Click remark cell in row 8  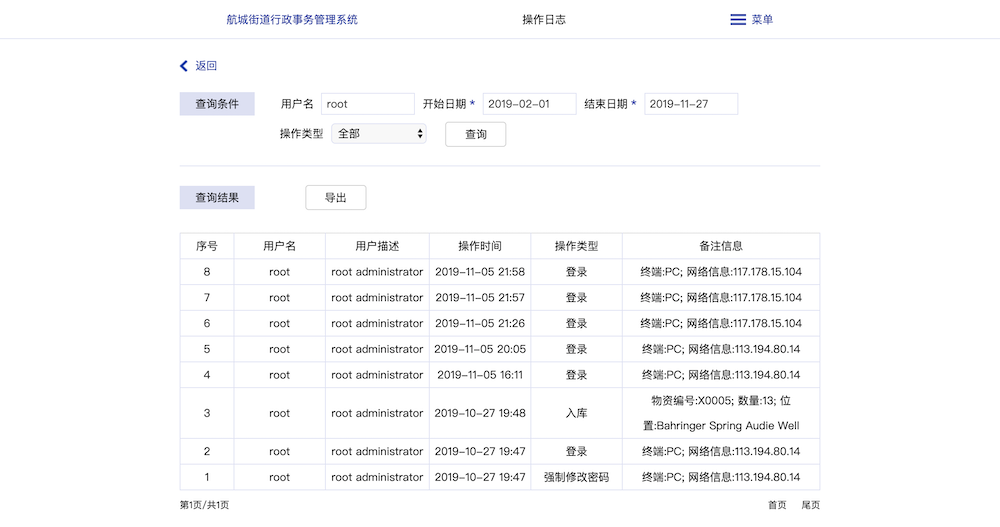click(x=721, y=272)
